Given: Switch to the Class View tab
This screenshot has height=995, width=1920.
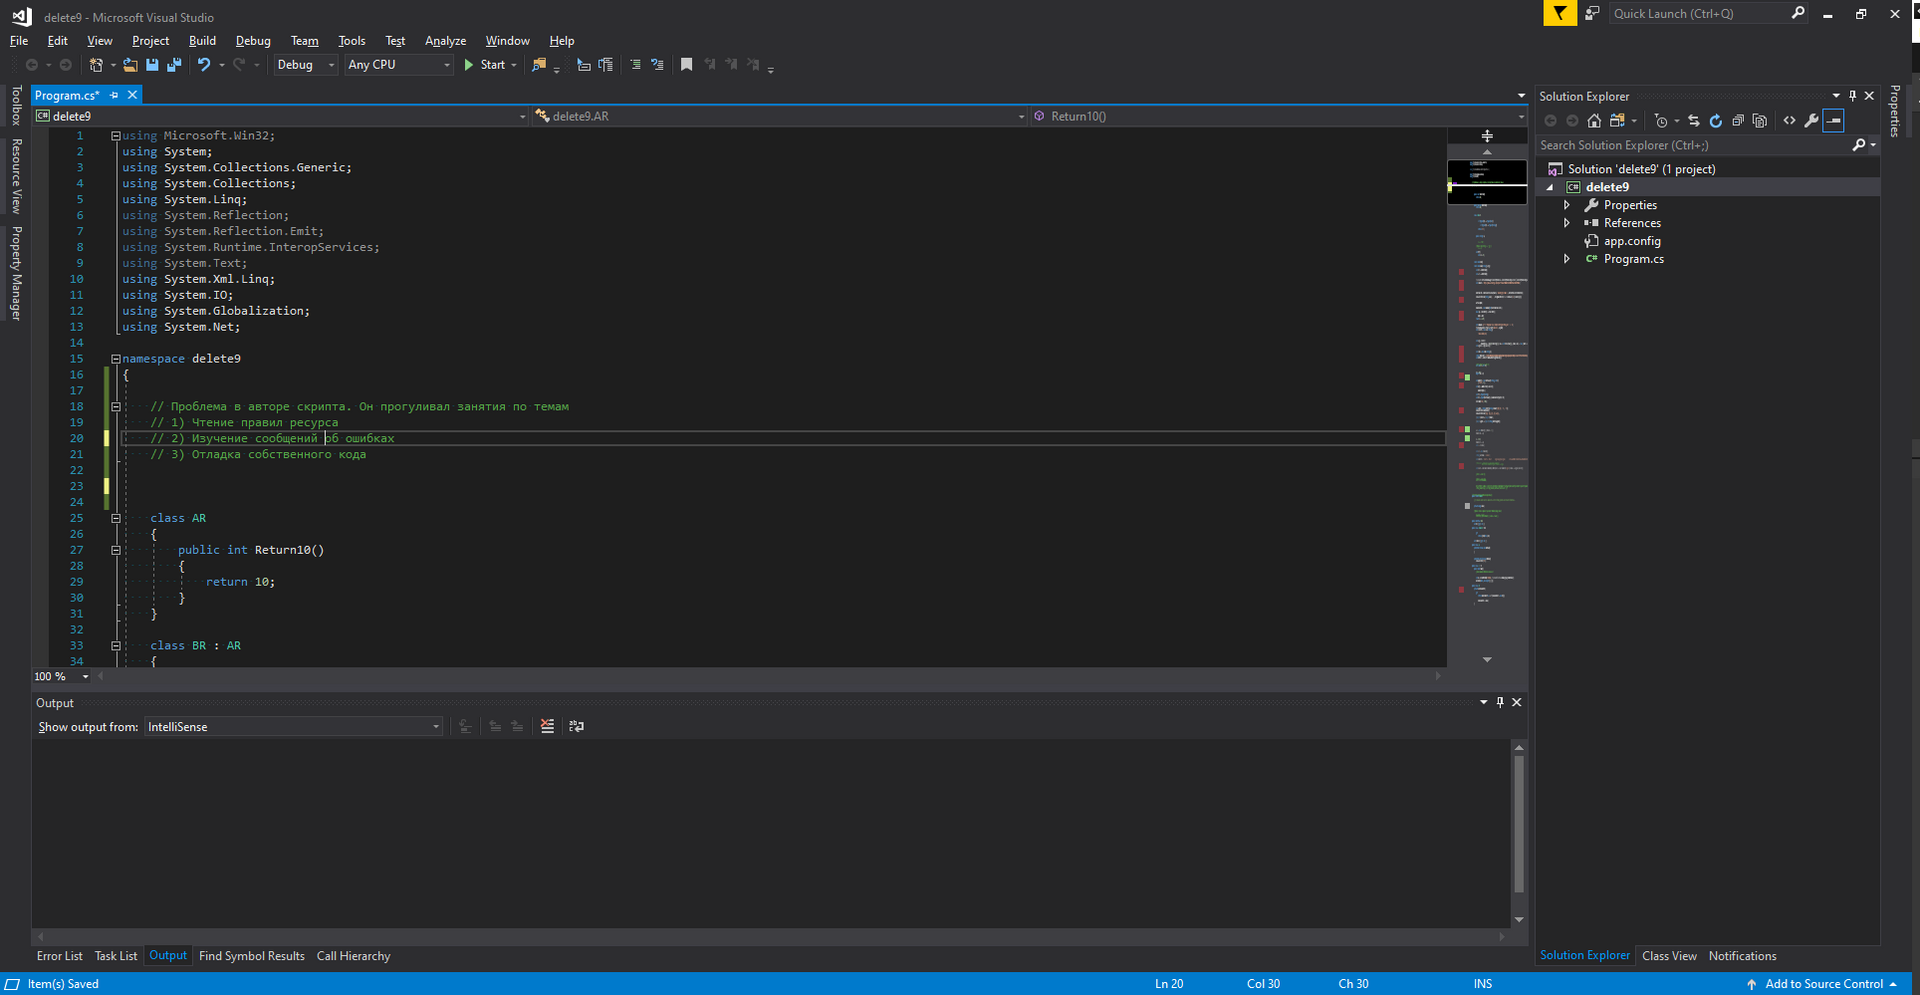Looking at the screenshot, I should pos(1669,957).
